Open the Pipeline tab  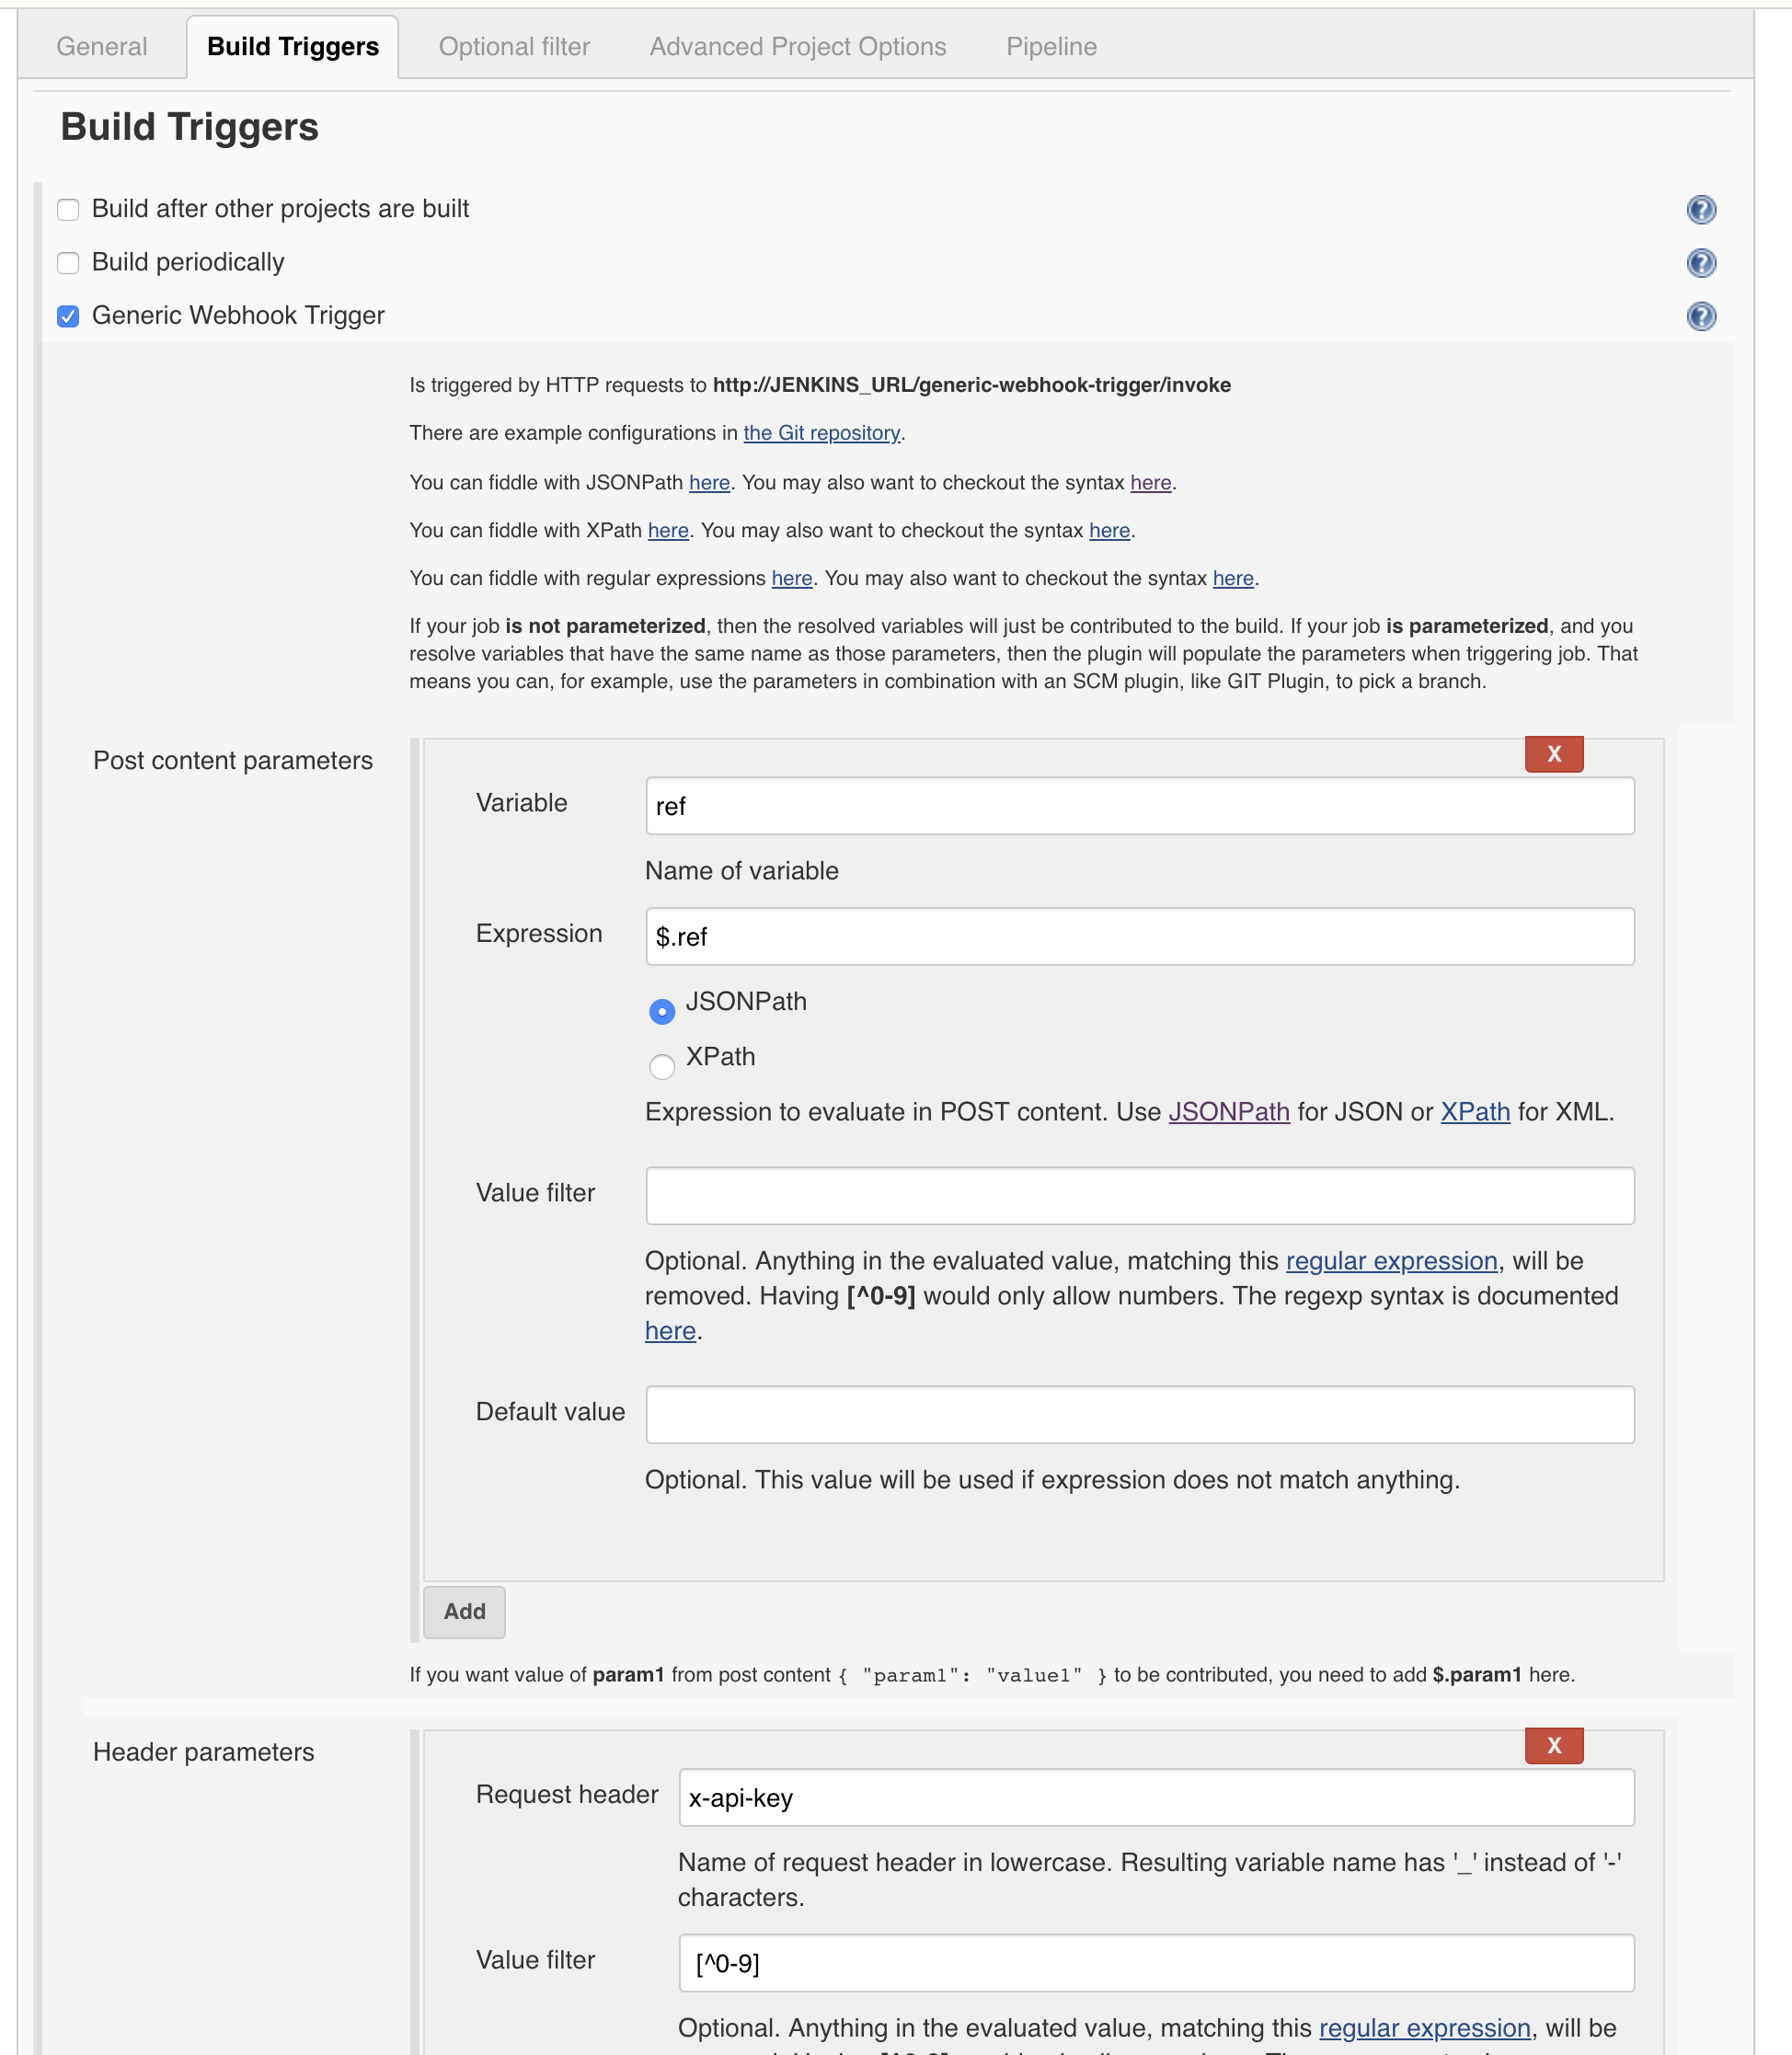pyautogui.click(x=1051, y=47)
